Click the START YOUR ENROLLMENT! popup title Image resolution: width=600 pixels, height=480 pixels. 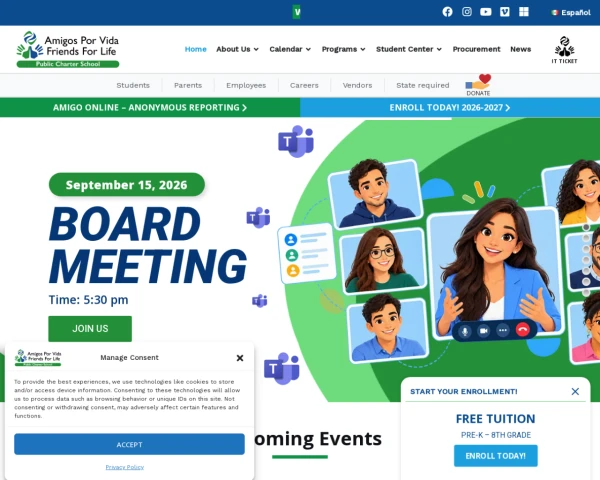tap(464, 391)
